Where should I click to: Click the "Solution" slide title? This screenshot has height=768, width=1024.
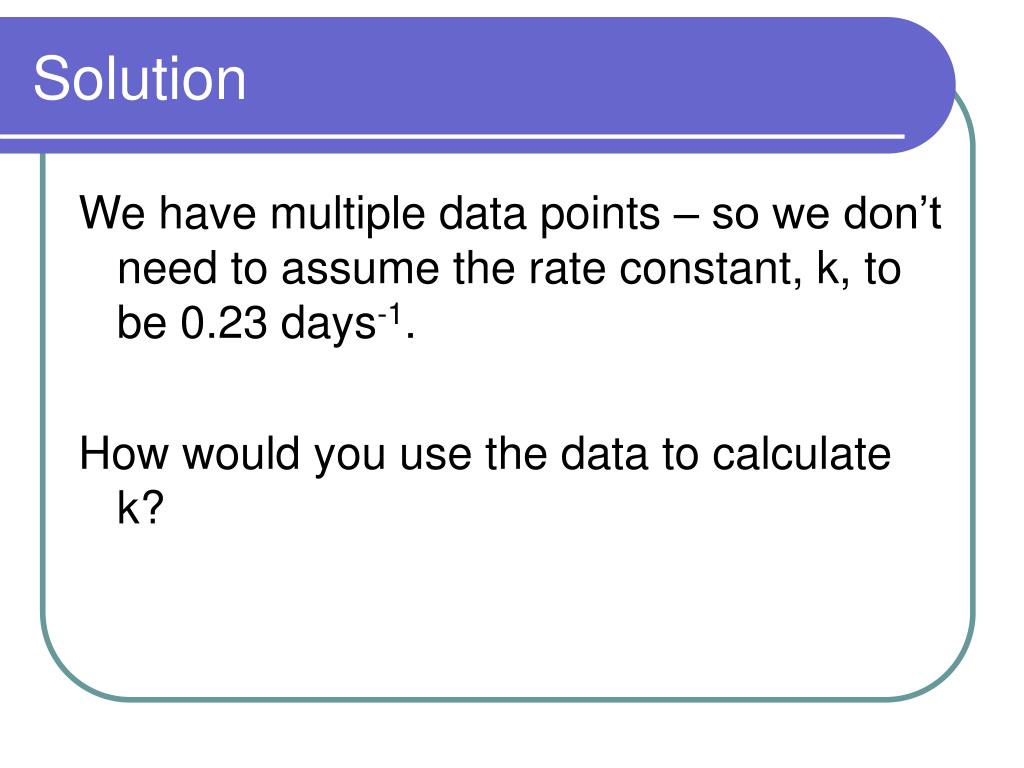click(140, 78)
